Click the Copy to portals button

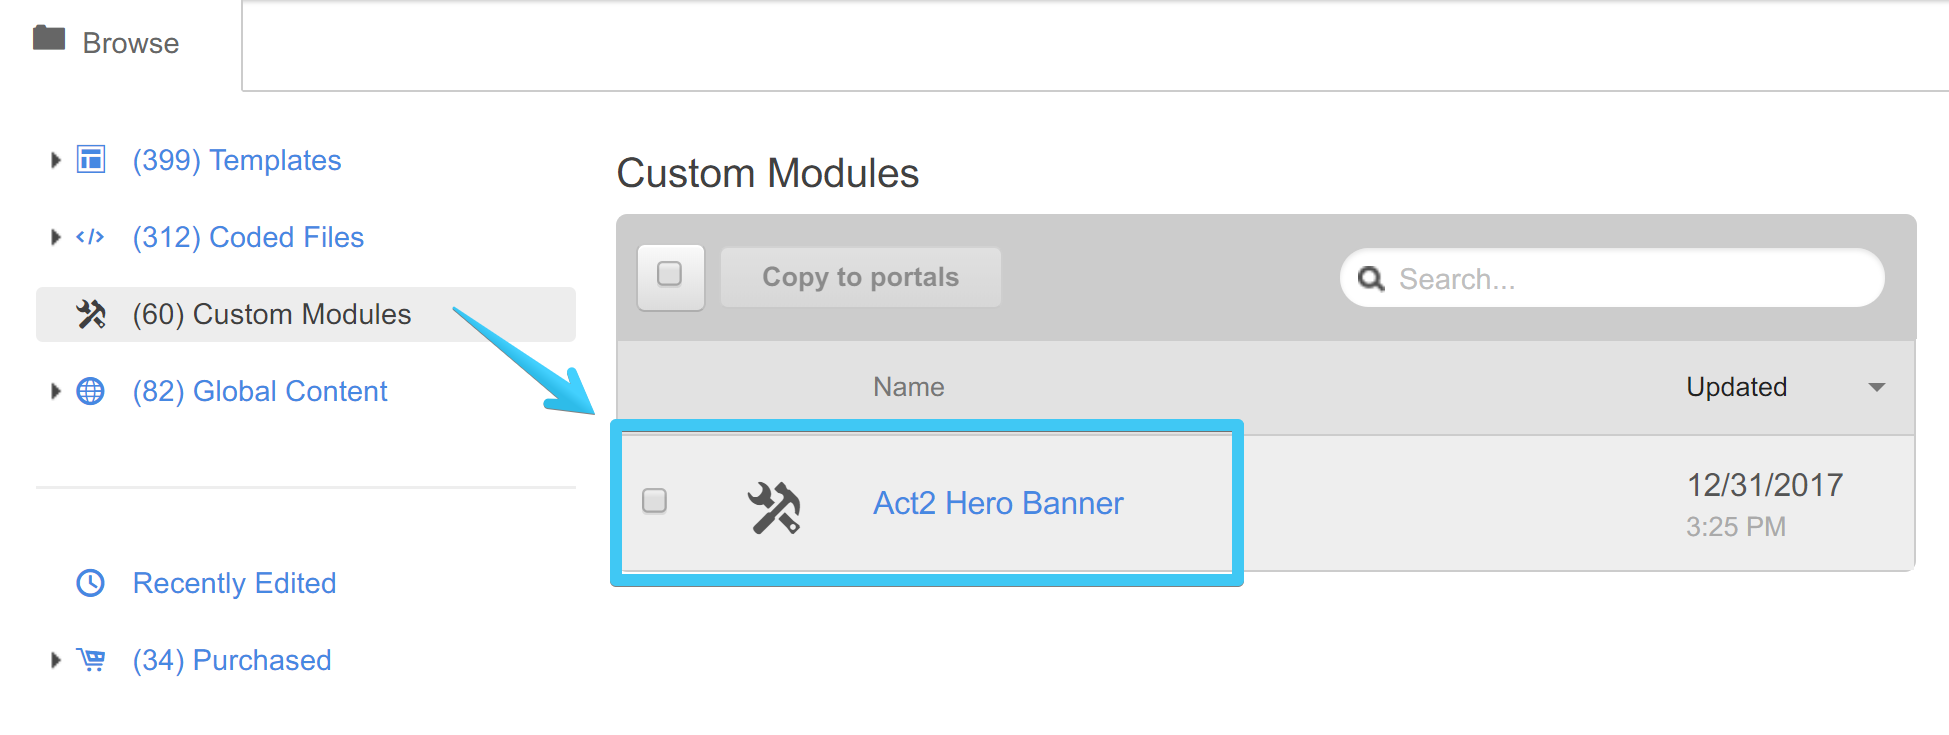860,277
